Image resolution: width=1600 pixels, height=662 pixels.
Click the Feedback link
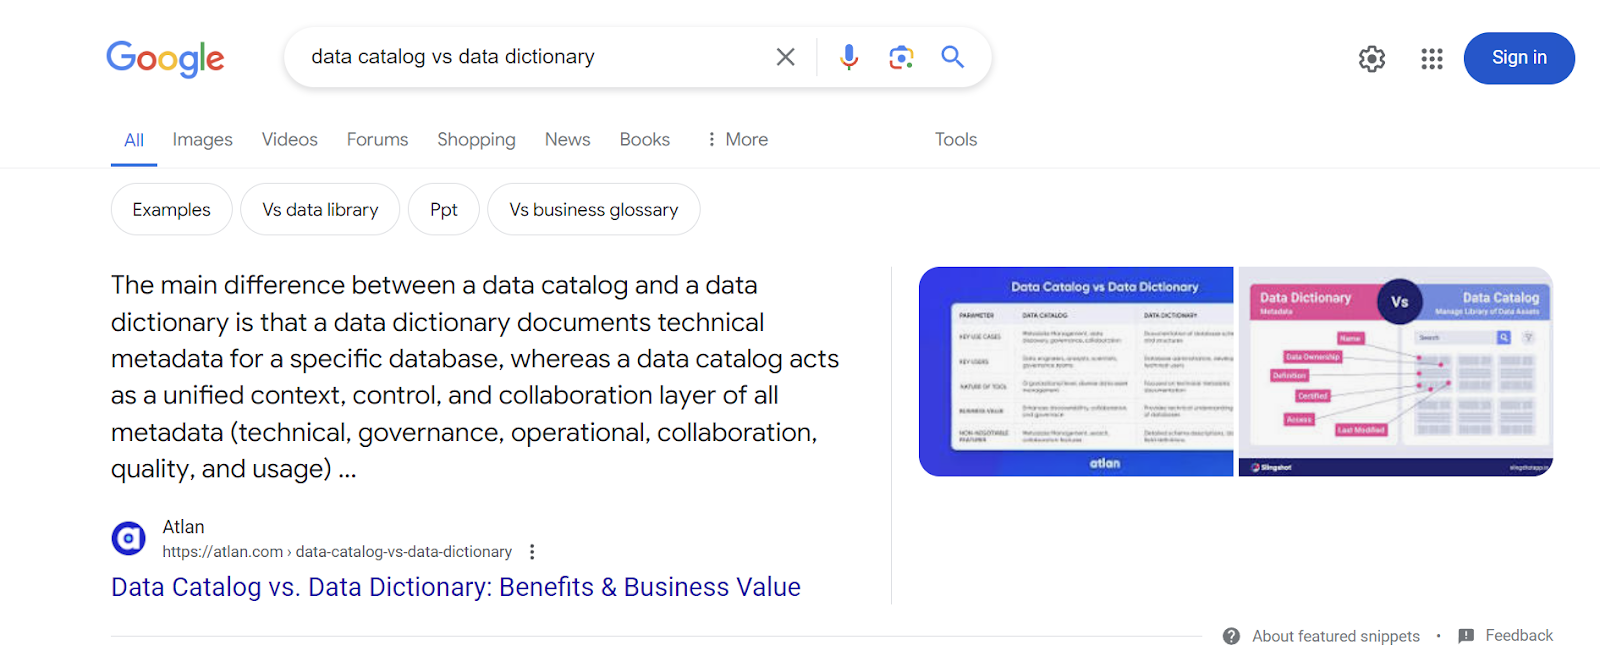coord(1519,636)
